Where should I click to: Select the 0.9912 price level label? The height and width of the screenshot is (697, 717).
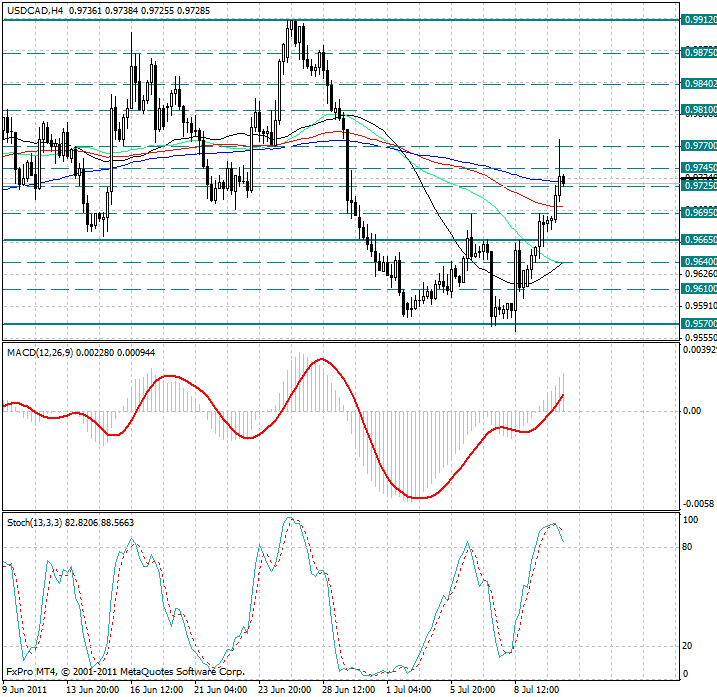(x=697, y=19)
